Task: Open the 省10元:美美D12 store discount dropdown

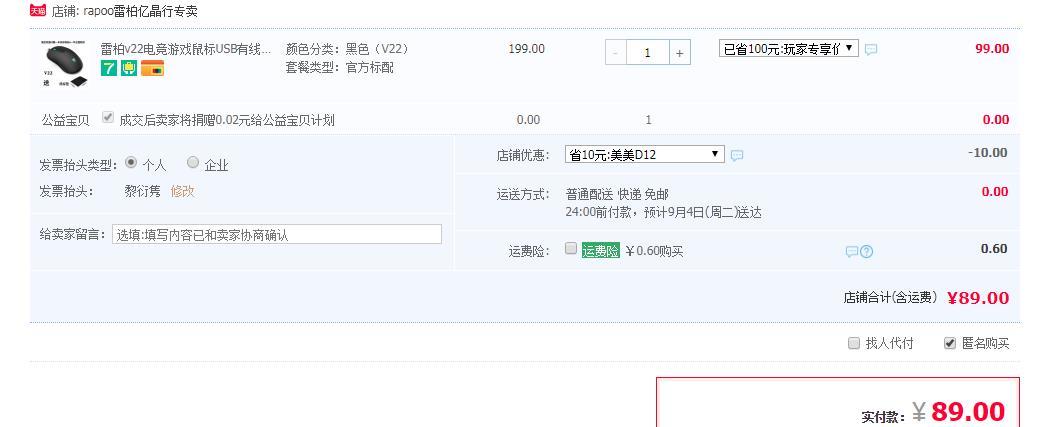Action: coord(644,154)
